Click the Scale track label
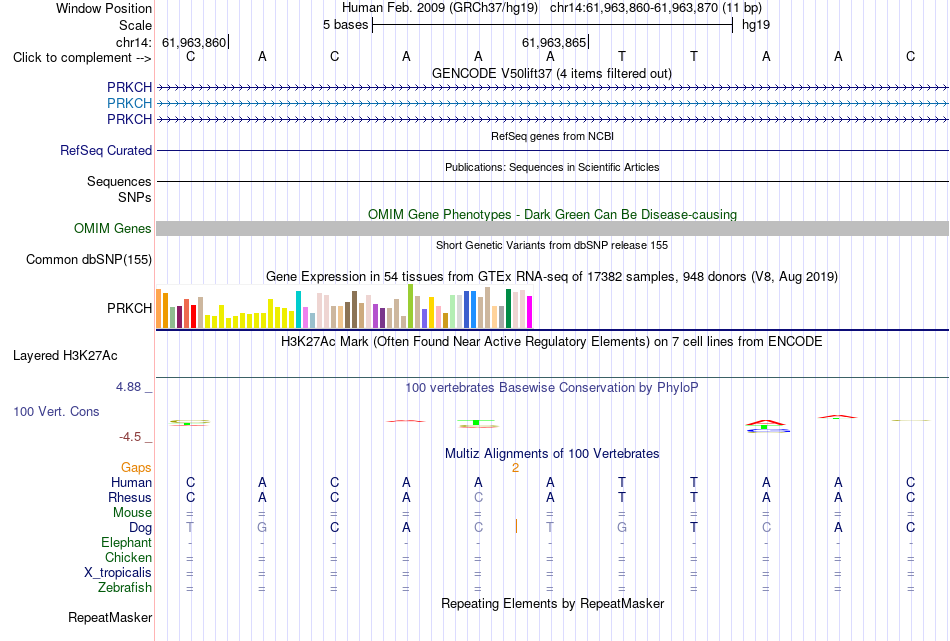 click(135, 25)
